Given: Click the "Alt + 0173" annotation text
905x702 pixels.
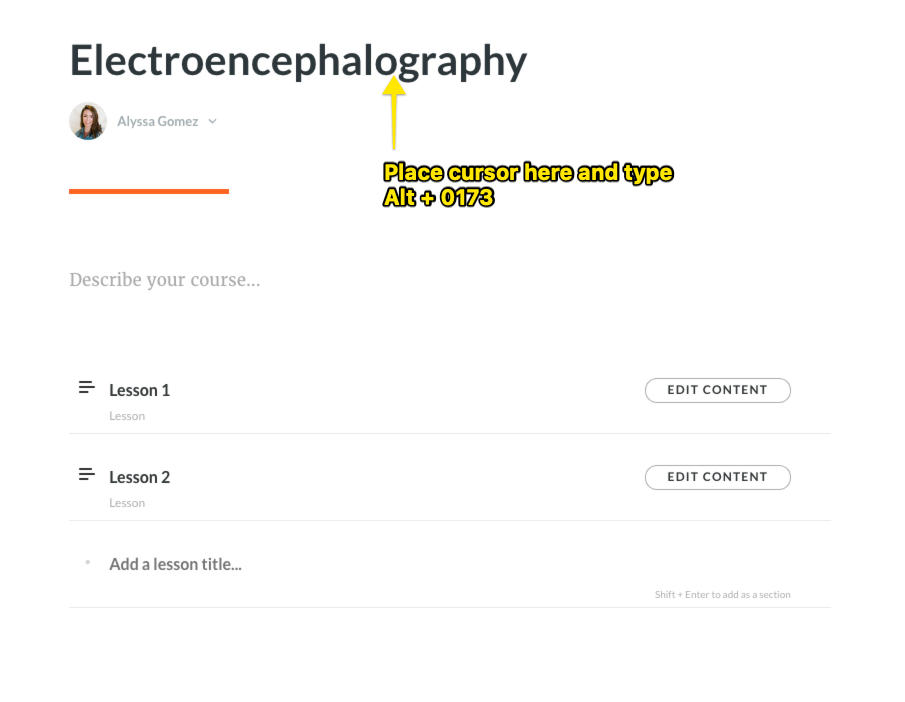Looking at the screenshot, I should click(x=438, y=198).
